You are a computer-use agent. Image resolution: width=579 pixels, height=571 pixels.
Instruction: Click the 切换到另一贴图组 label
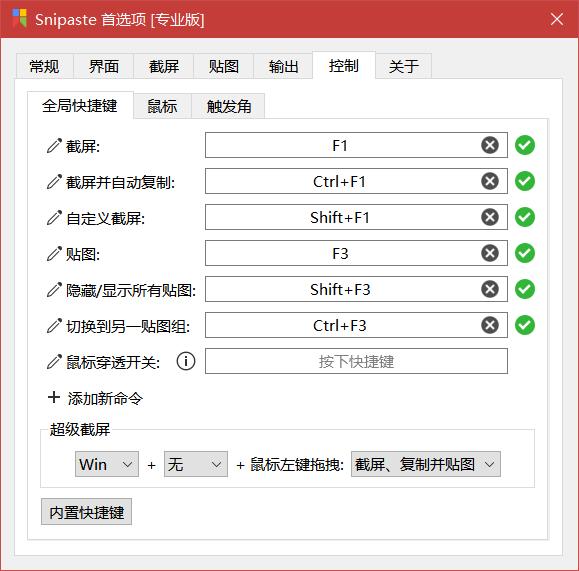pyautogui.click(x=128, y=326)
